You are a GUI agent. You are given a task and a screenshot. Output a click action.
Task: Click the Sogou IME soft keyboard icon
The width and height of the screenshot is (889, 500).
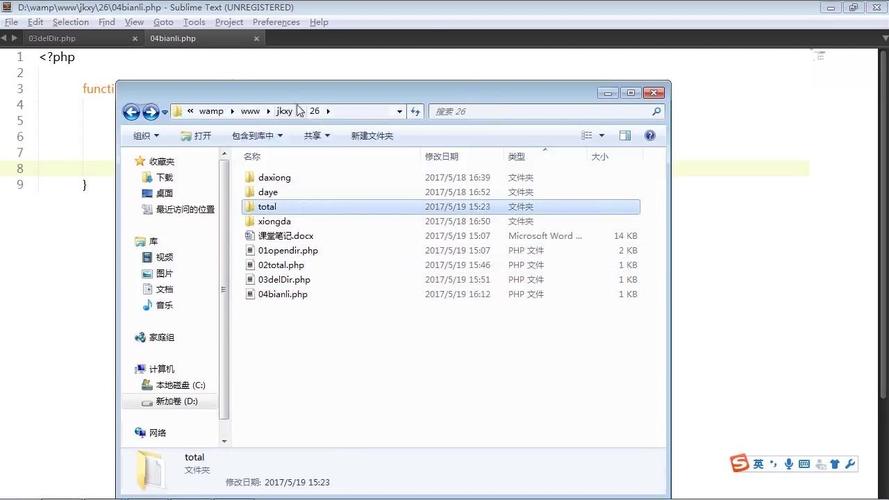tap(804, 464)
